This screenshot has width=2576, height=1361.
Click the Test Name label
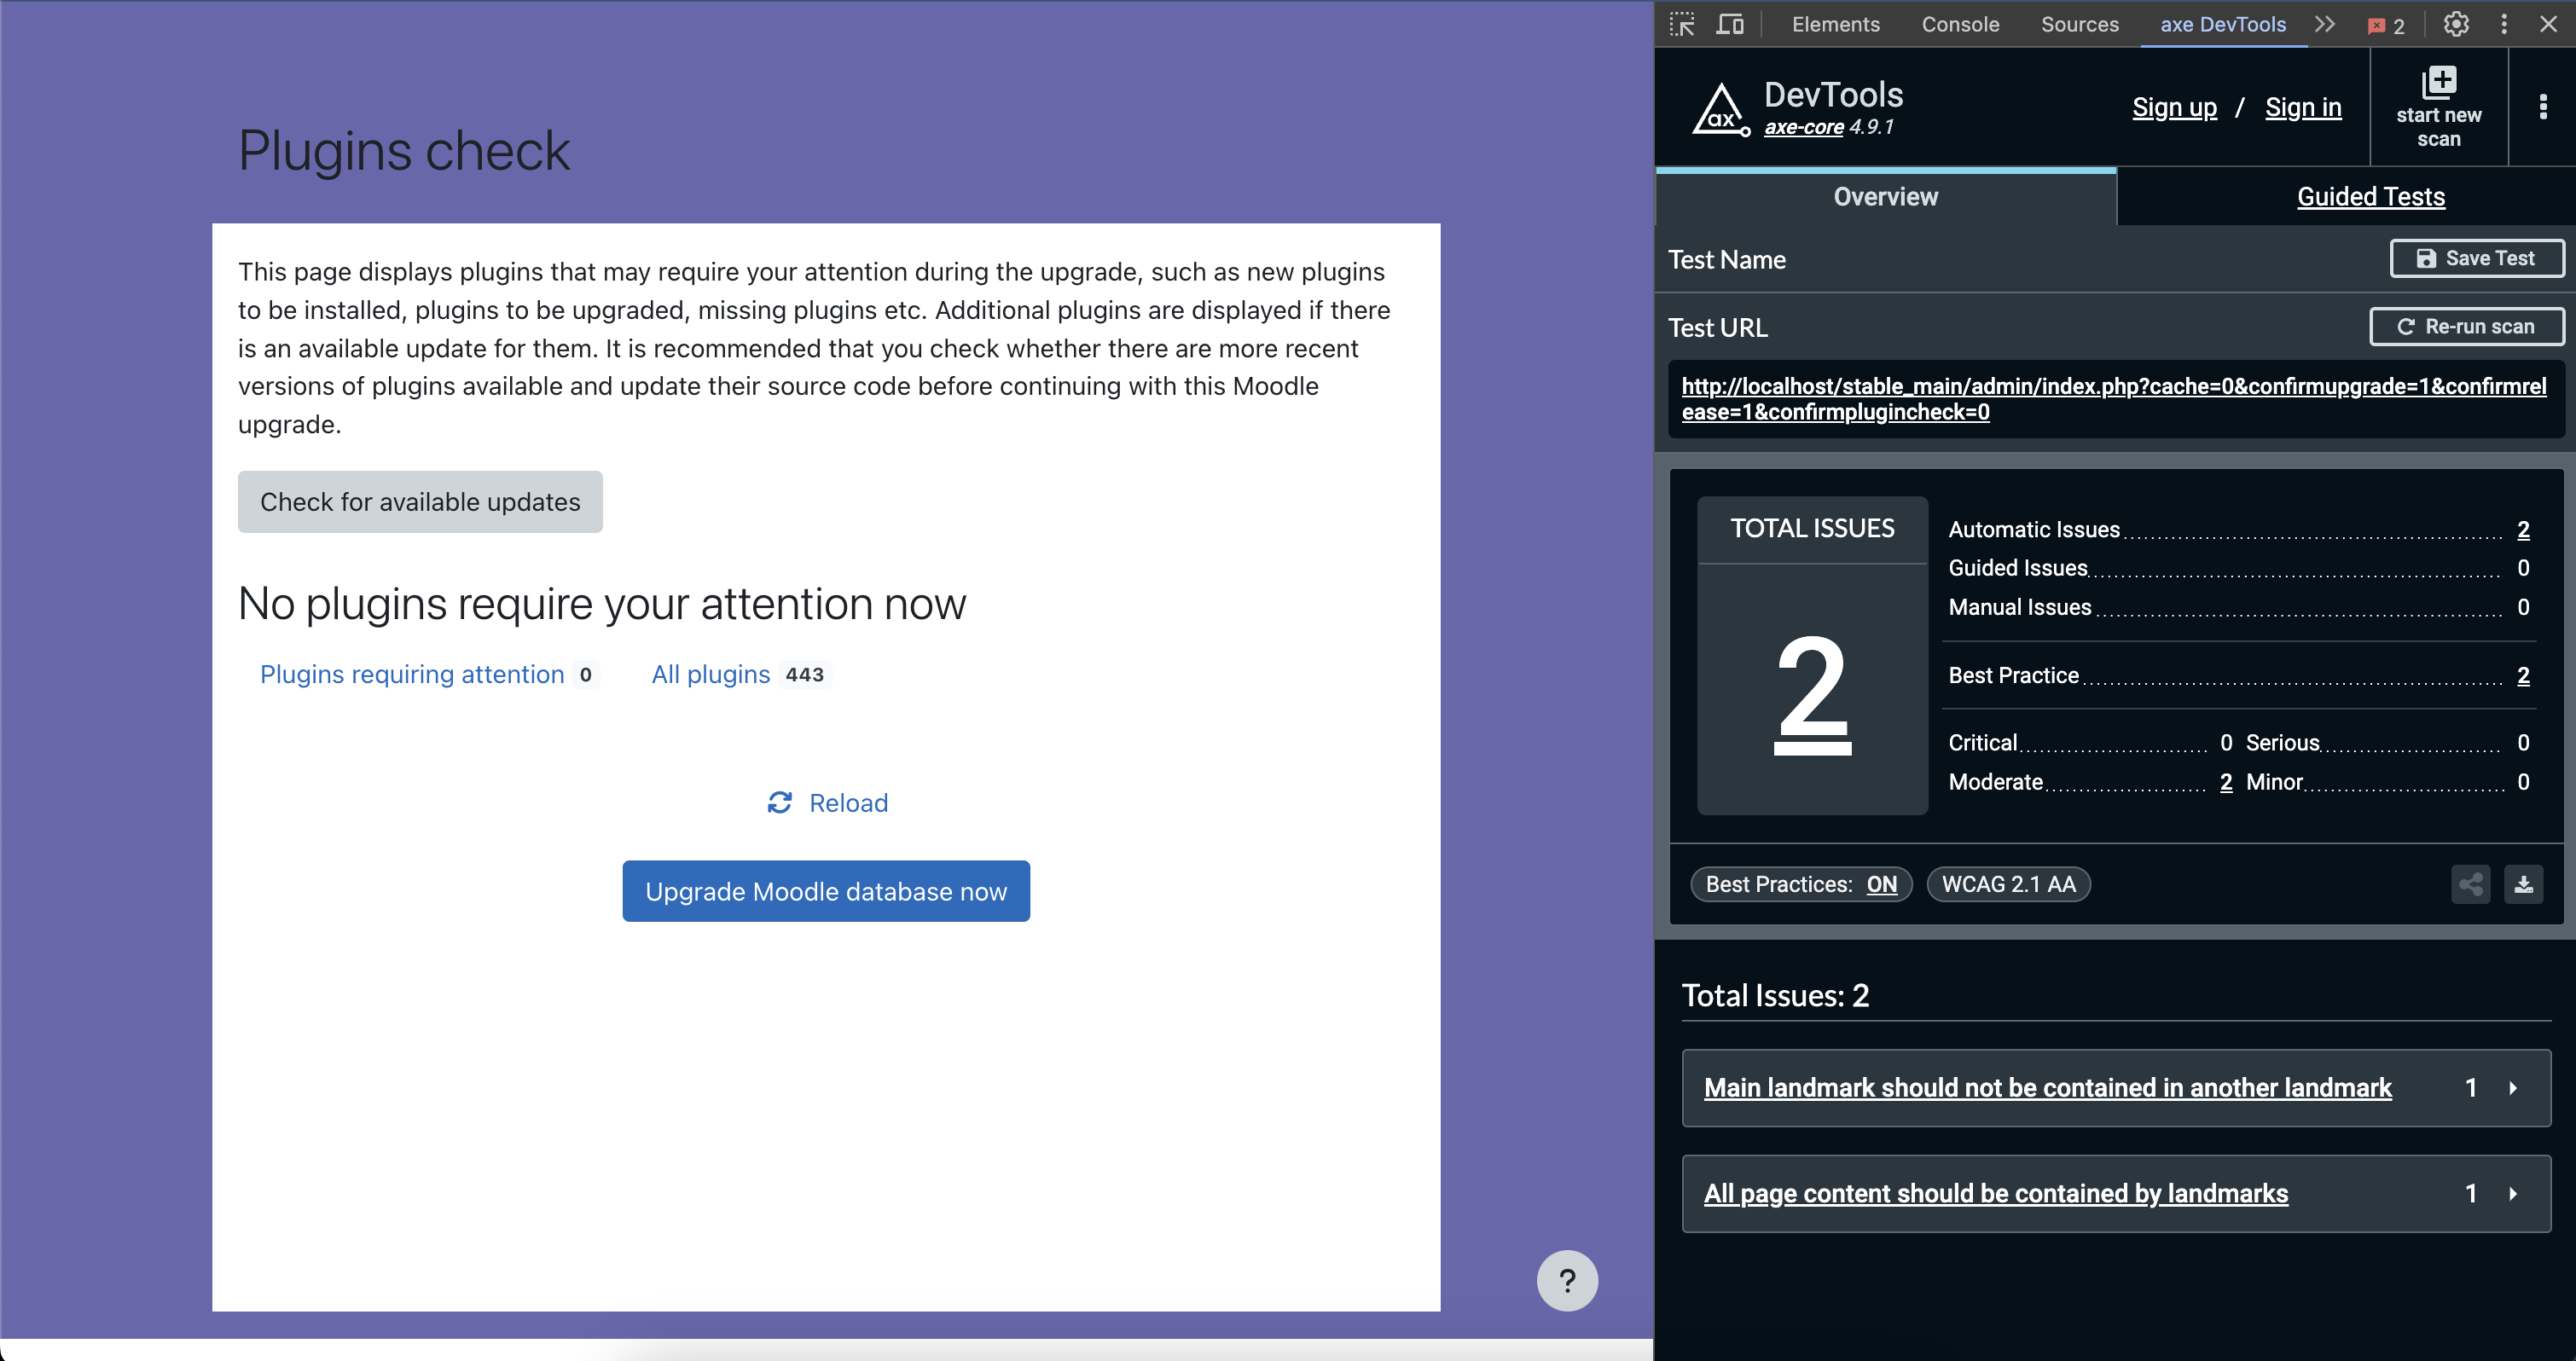1727,259
